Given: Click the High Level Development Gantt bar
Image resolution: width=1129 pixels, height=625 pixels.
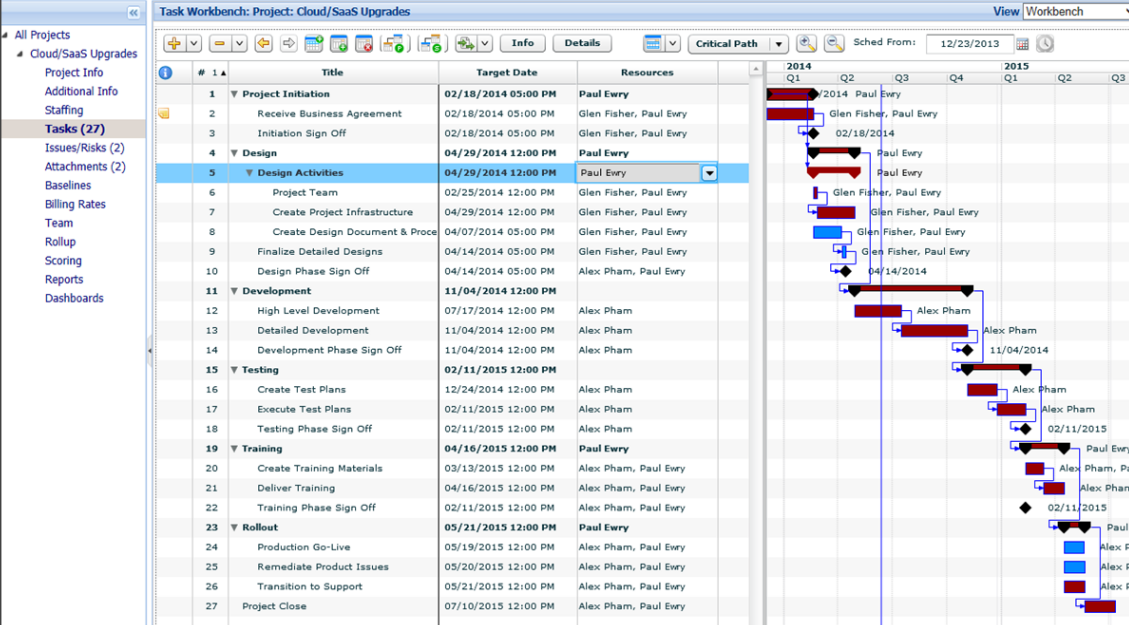Looking at the screenshot, I should pos(878,311).
